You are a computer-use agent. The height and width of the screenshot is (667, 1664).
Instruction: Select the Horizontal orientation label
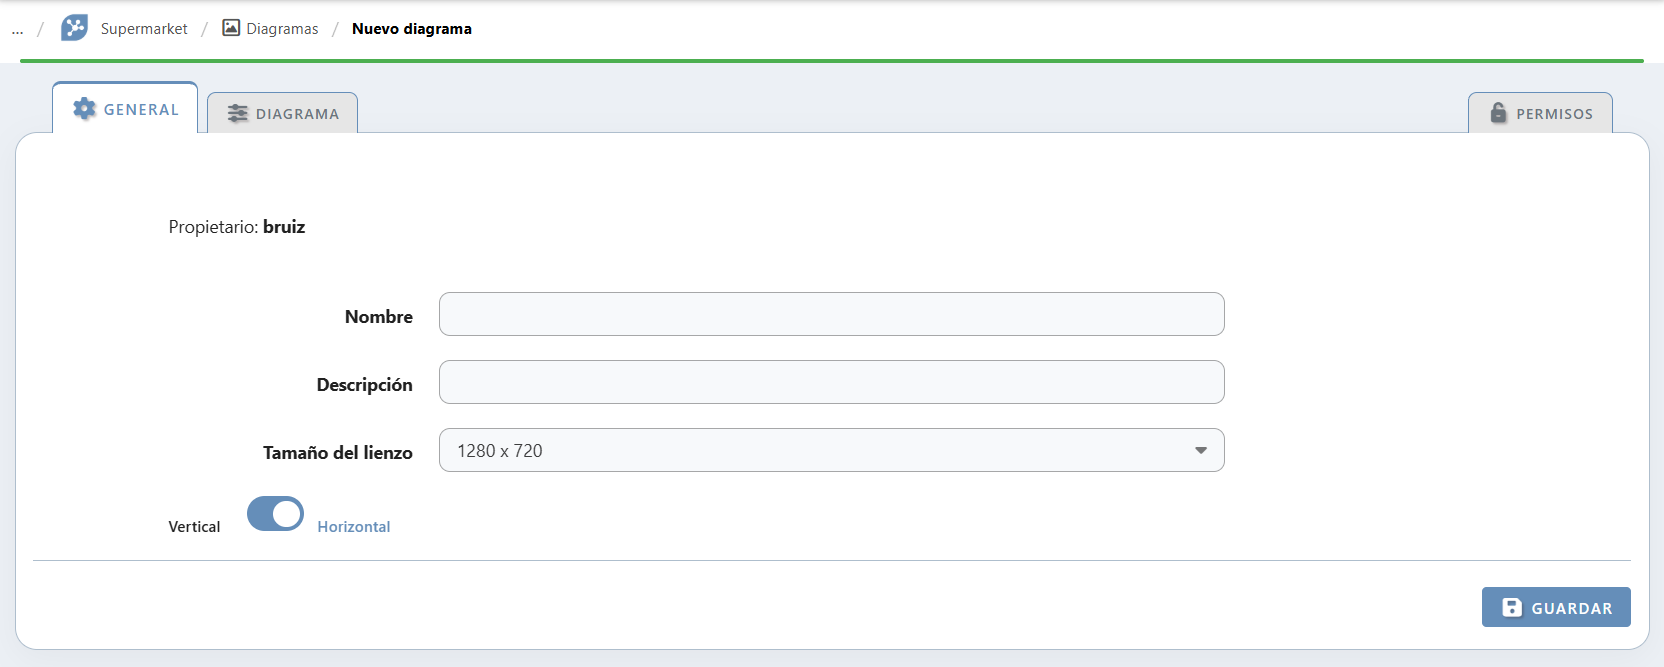click(x=354, y=527)
